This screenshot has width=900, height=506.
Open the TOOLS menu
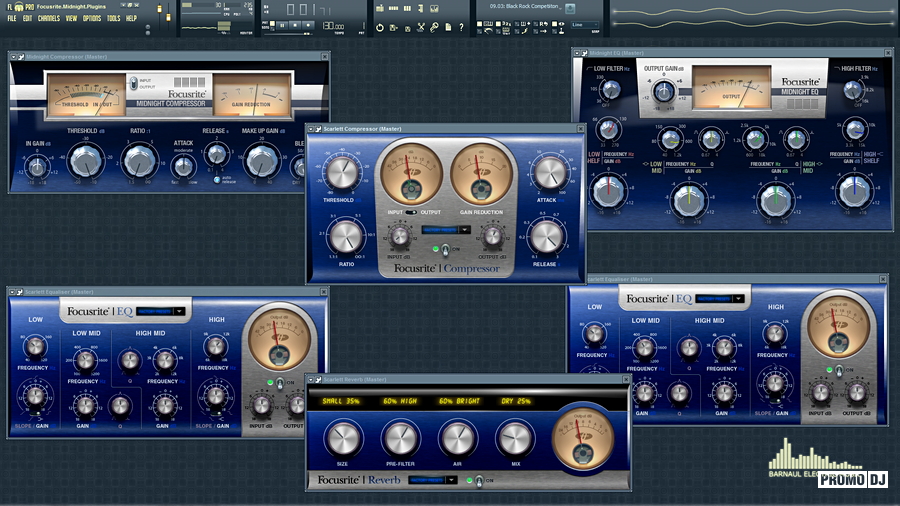(x=114, y=18)
